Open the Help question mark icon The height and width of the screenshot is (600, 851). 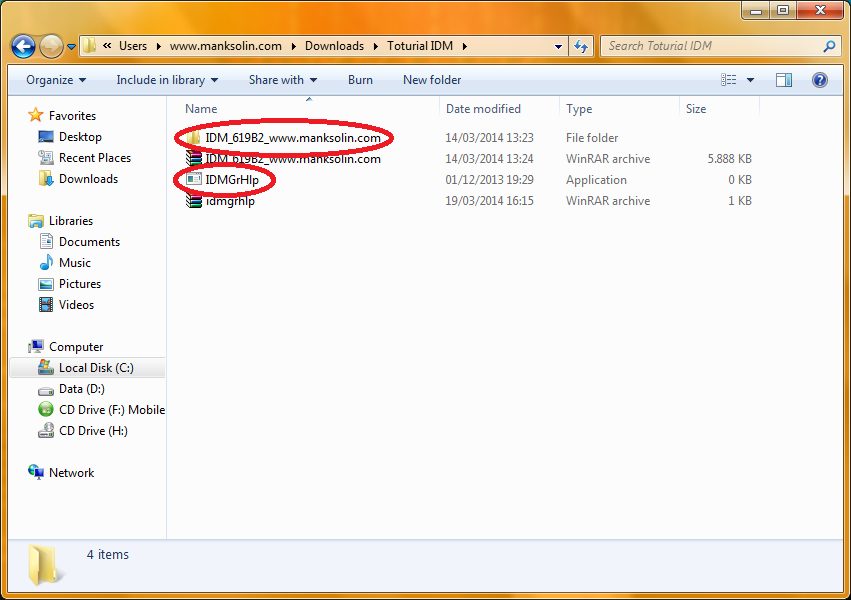click(820, 80)
